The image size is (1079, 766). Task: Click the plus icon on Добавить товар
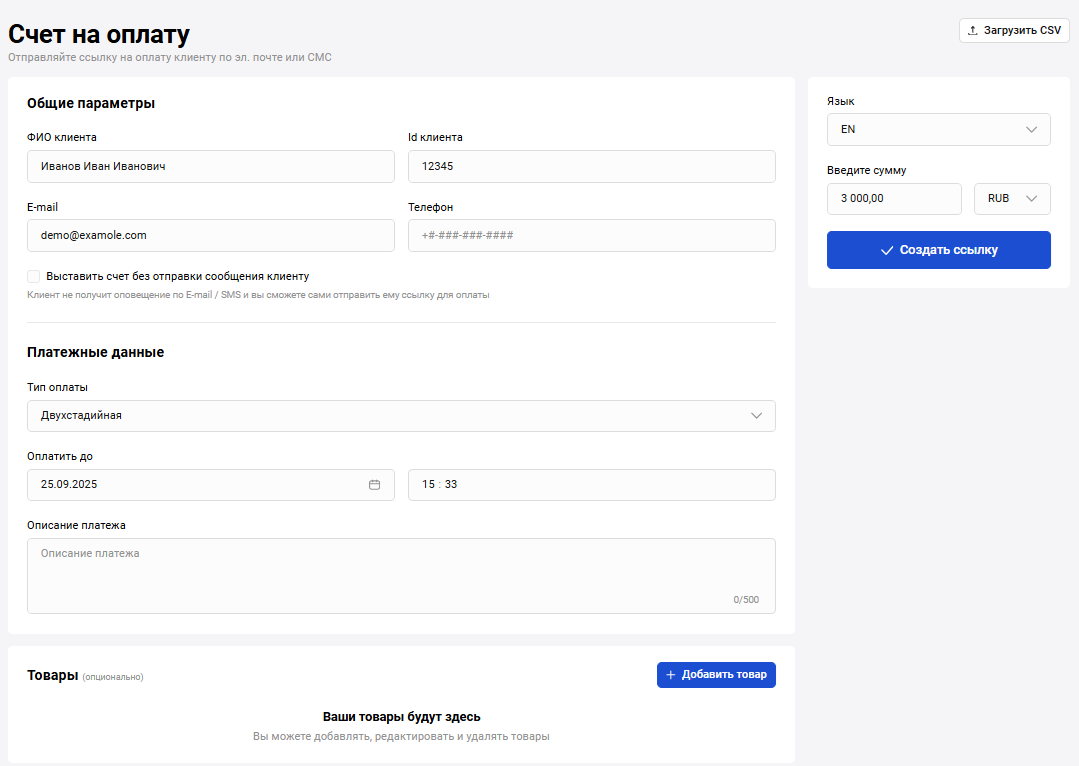(x=671, y=675)
